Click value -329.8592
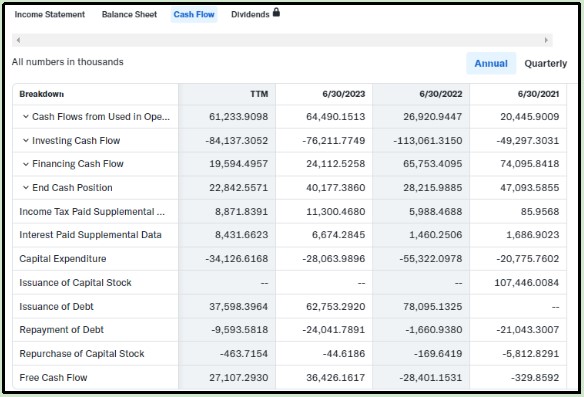 click(535, 377)
